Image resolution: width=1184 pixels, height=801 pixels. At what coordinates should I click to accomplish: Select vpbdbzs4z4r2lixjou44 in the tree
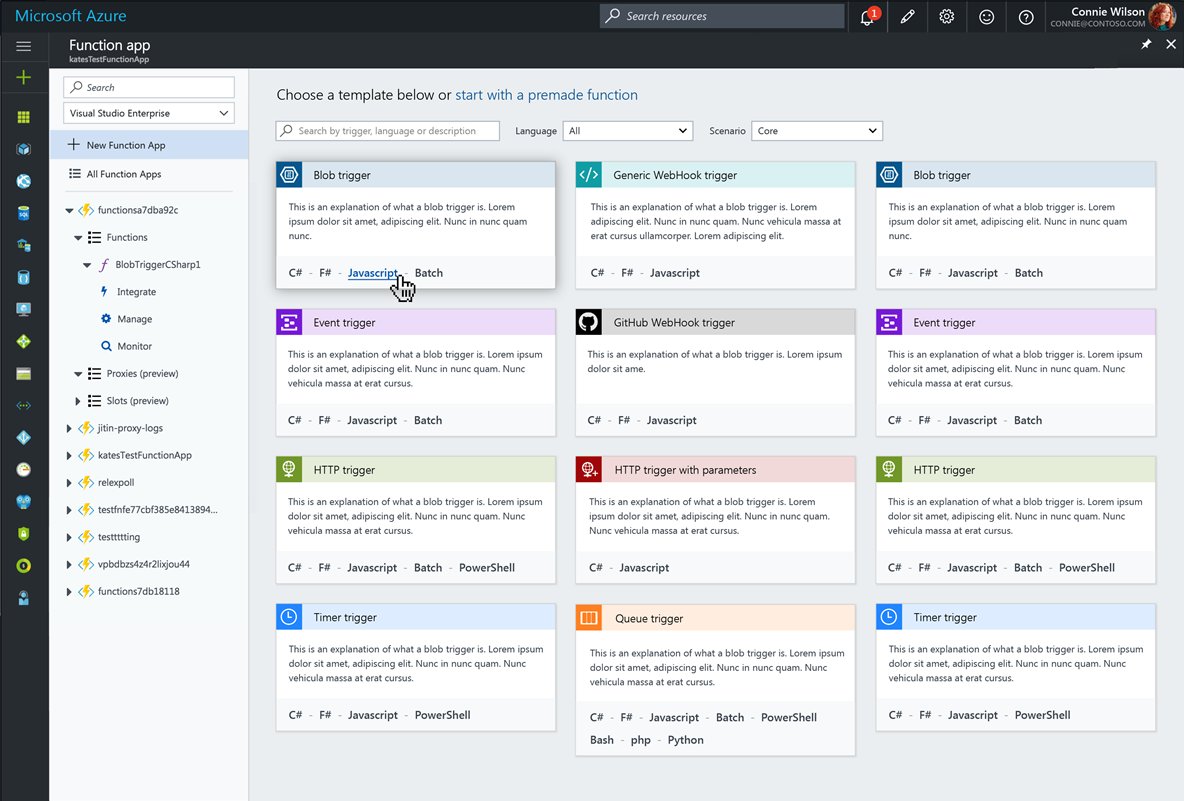[x=143, y=564]
